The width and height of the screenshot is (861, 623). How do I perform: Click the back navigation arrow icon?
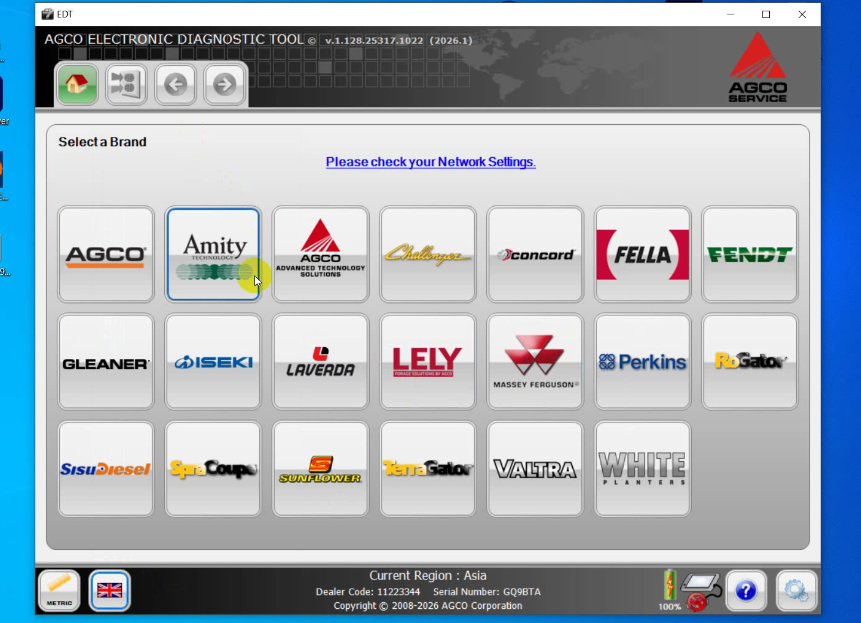click(175, 84)
